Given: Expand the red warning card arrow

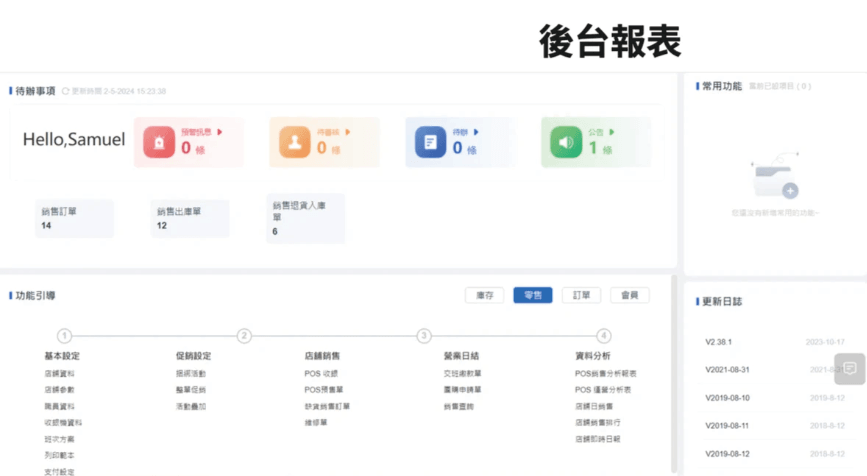Looking at the screenshot, I should pyautogui.click(x=220, y=132).
